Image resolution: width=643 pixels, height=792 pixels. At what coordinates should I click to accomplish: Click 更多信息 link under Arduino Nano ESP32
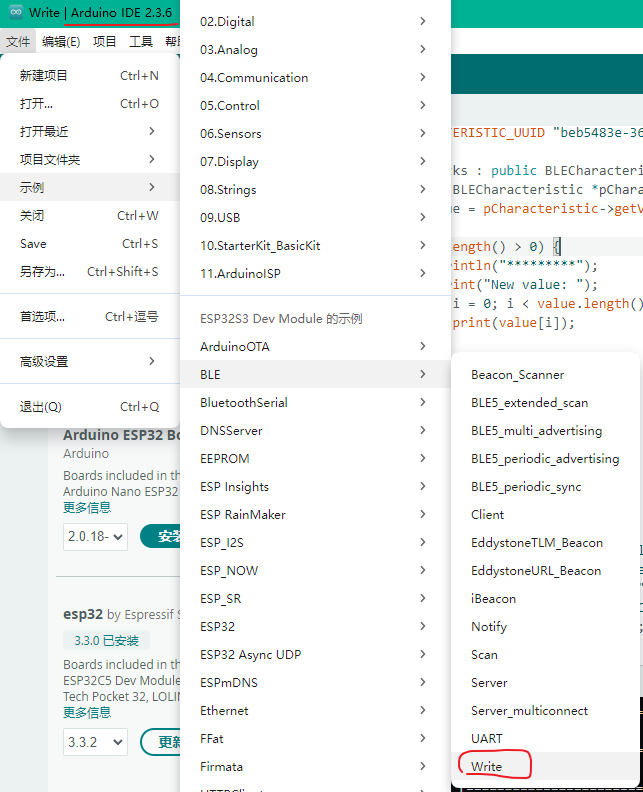pos(87,508)
